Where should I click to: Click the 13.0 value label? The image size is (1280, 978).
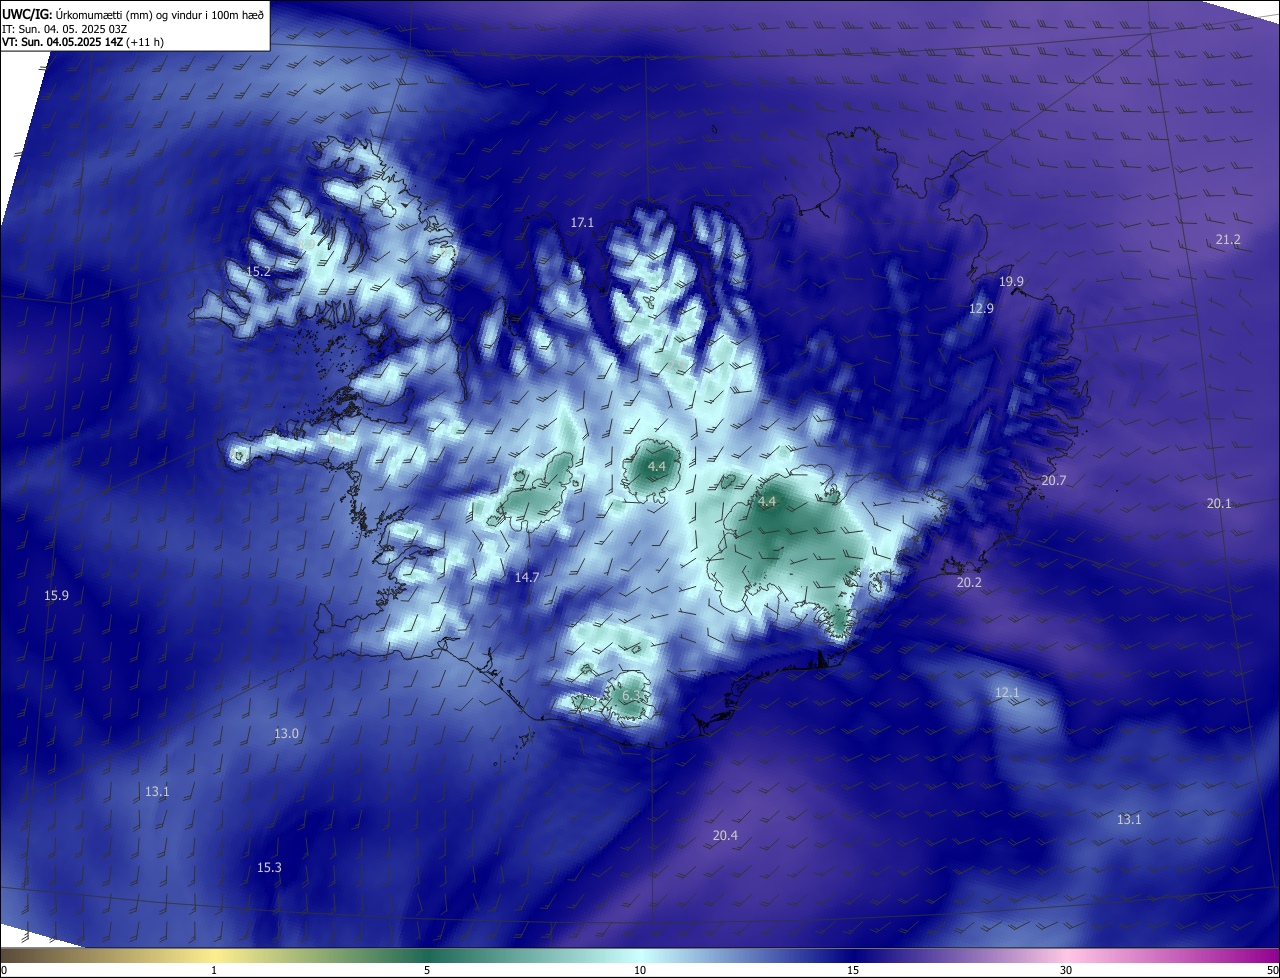click(x=286, y=733)
